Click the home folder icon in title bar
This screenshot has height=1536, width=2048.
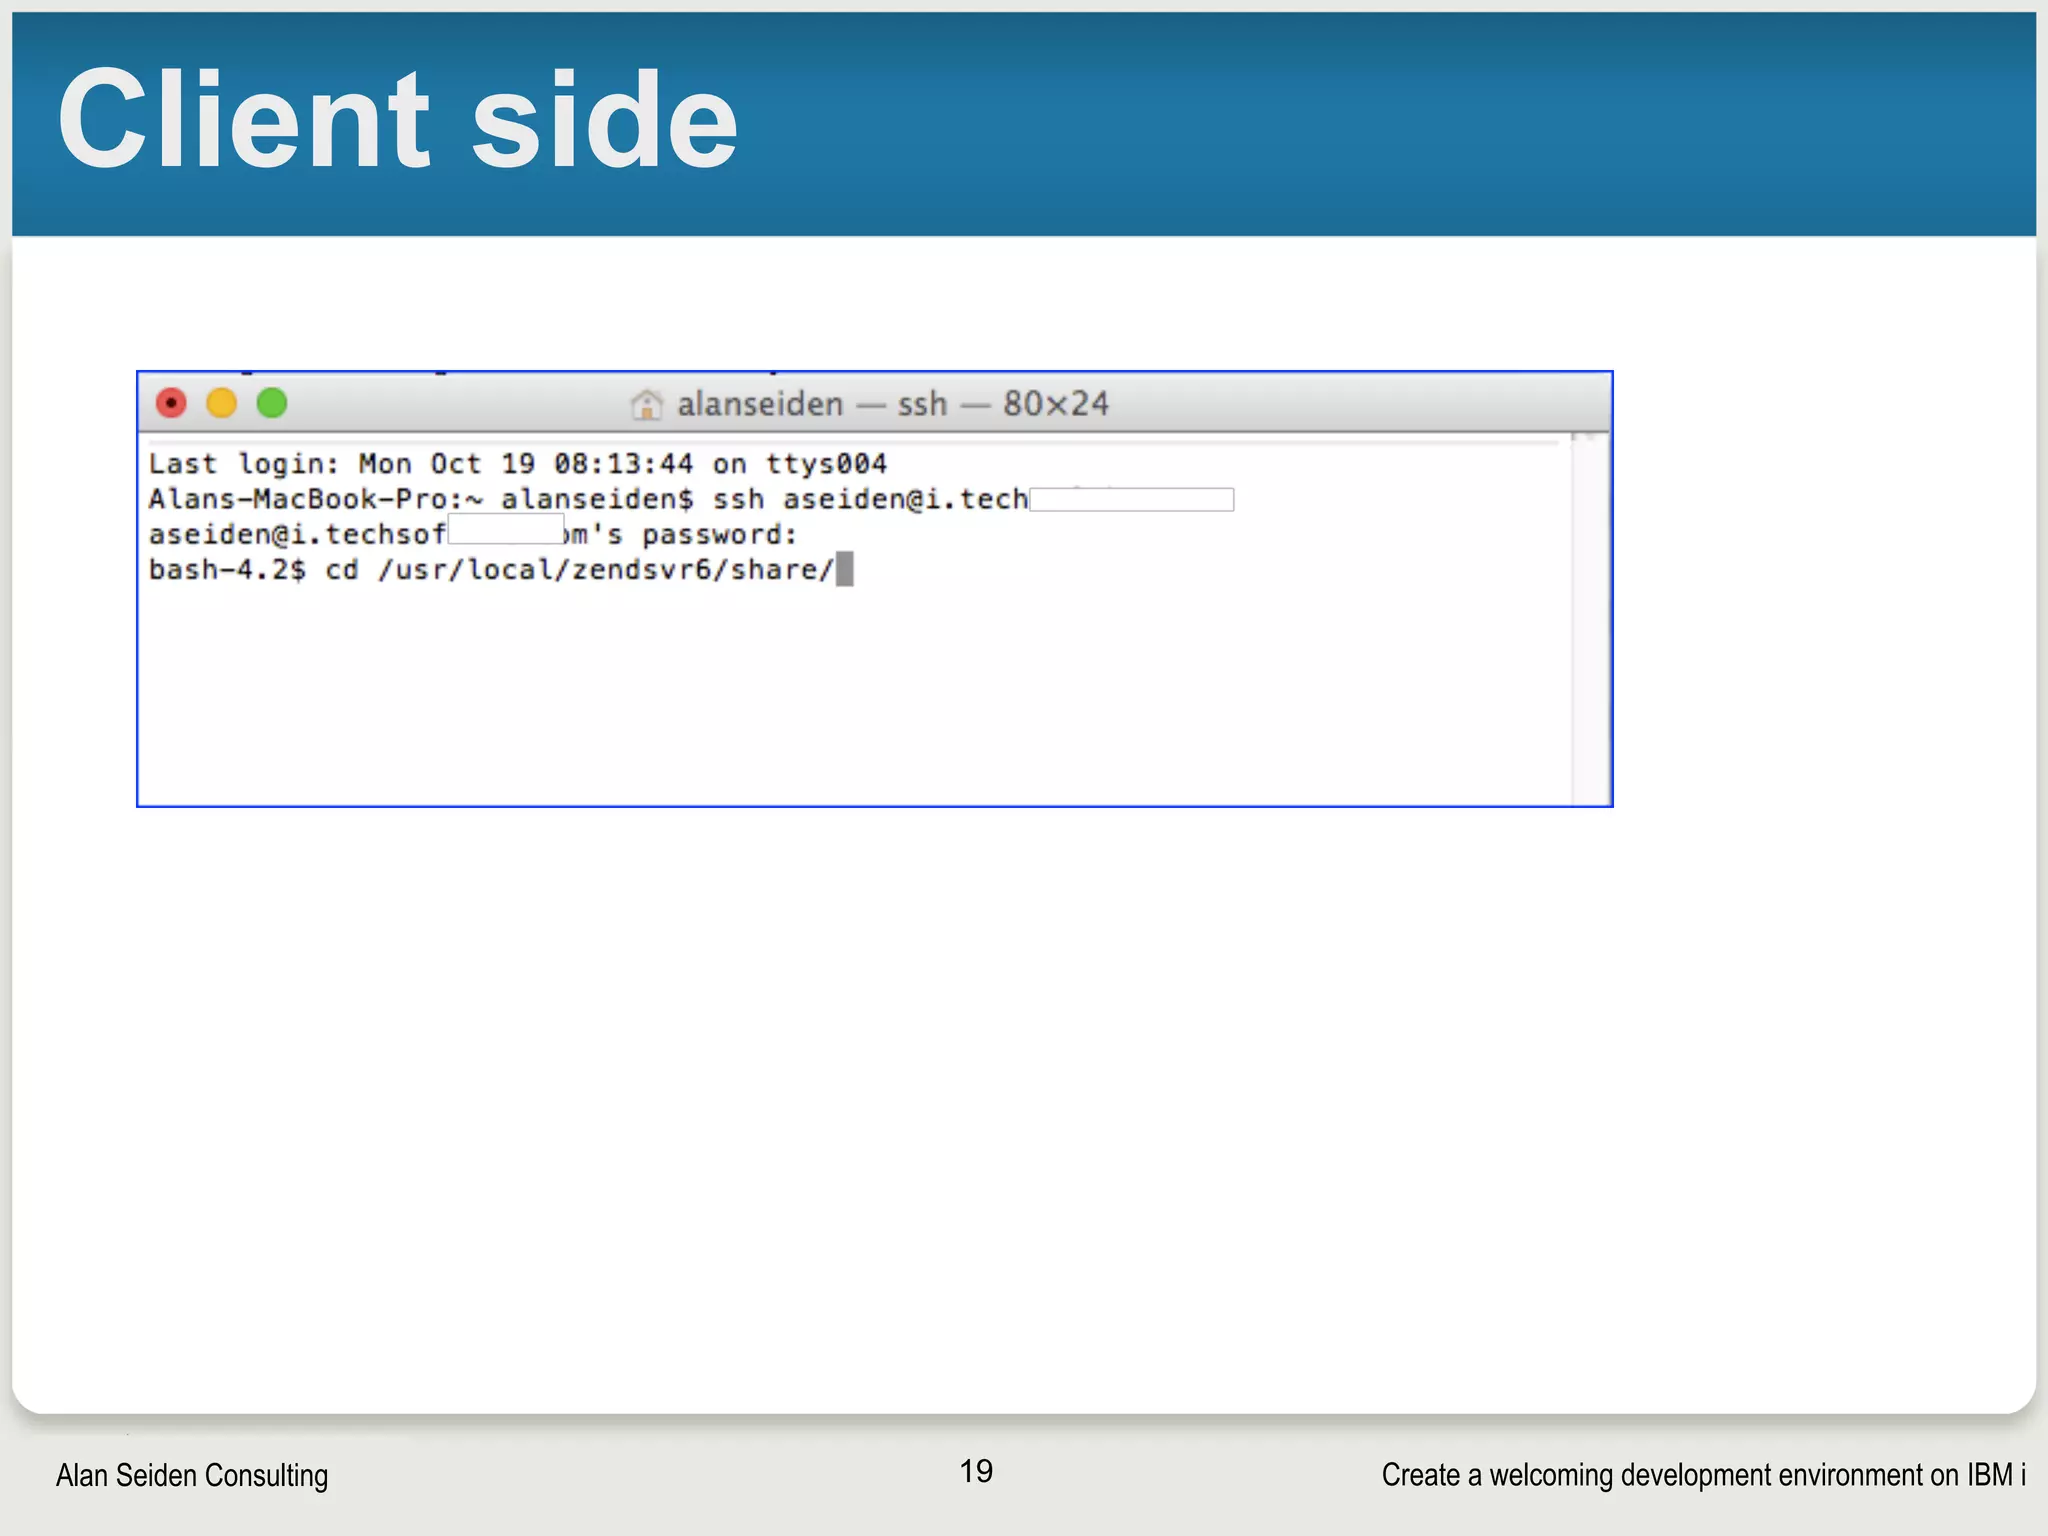(x=647, y=404)
